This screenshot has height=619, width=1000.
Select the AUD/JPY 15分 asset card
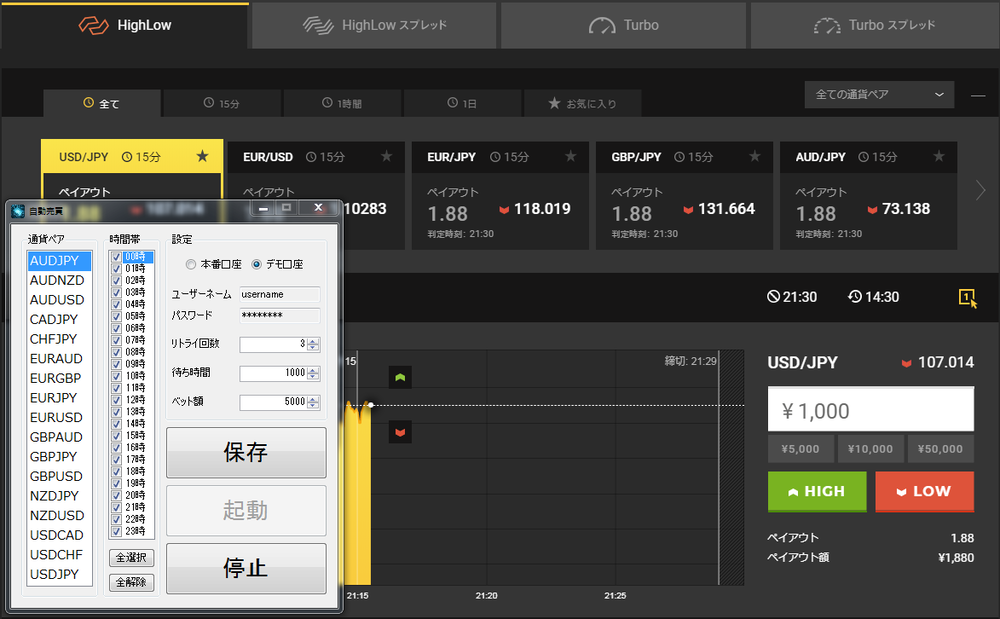869,195
